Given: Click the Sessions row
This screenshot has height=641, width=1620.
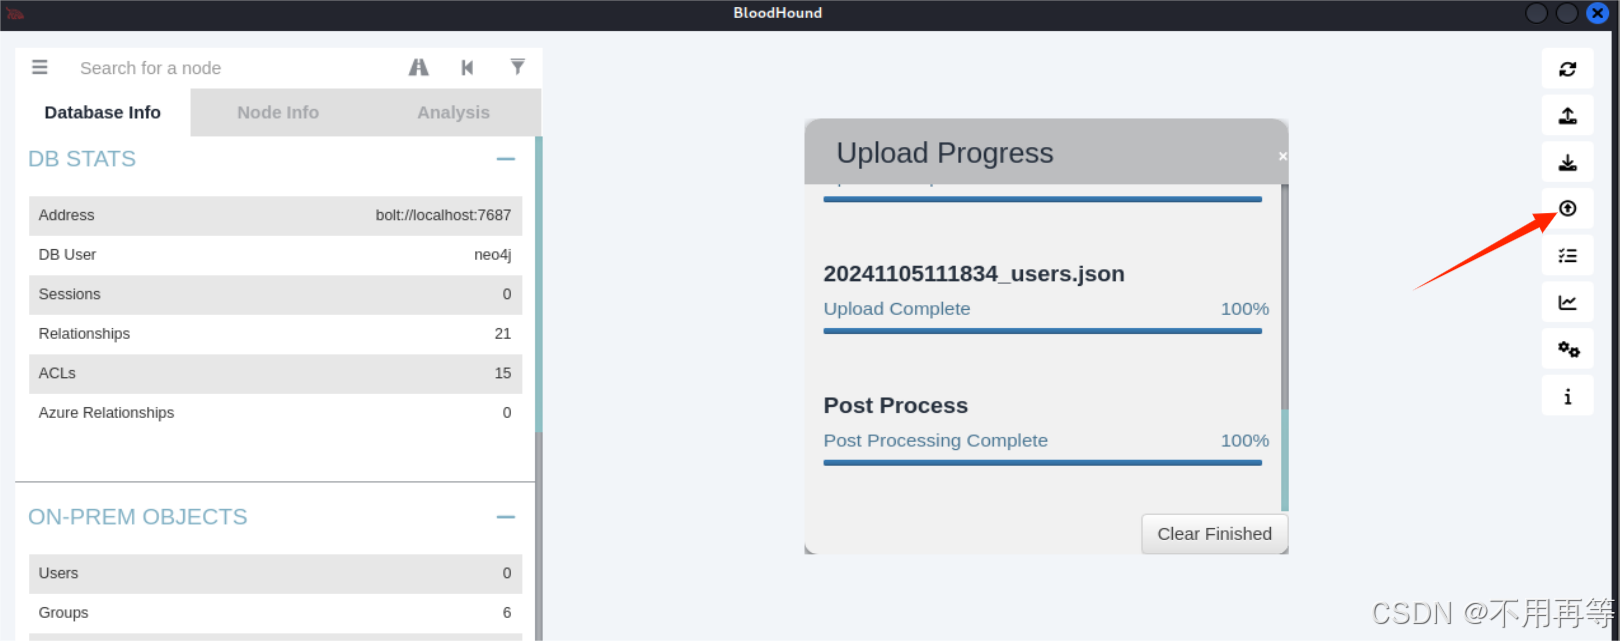Looking at the screenshot, I should pos(275,294).
